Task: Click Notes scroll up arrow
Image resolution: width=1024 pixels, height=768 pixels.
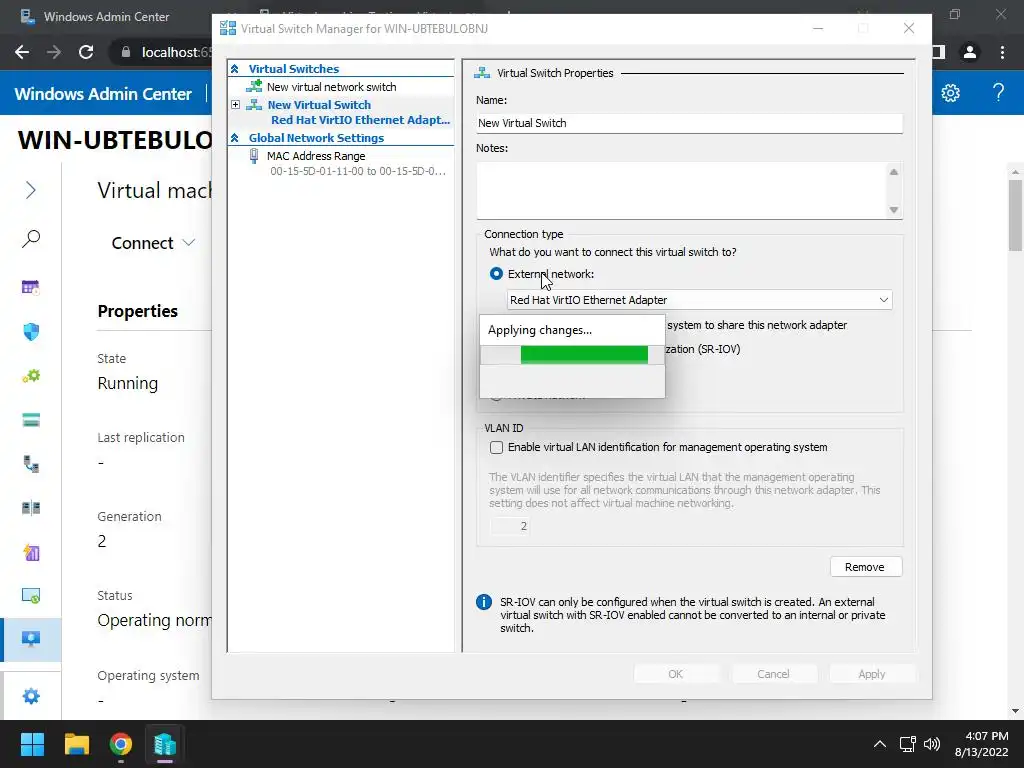Action: coord(893,172)
